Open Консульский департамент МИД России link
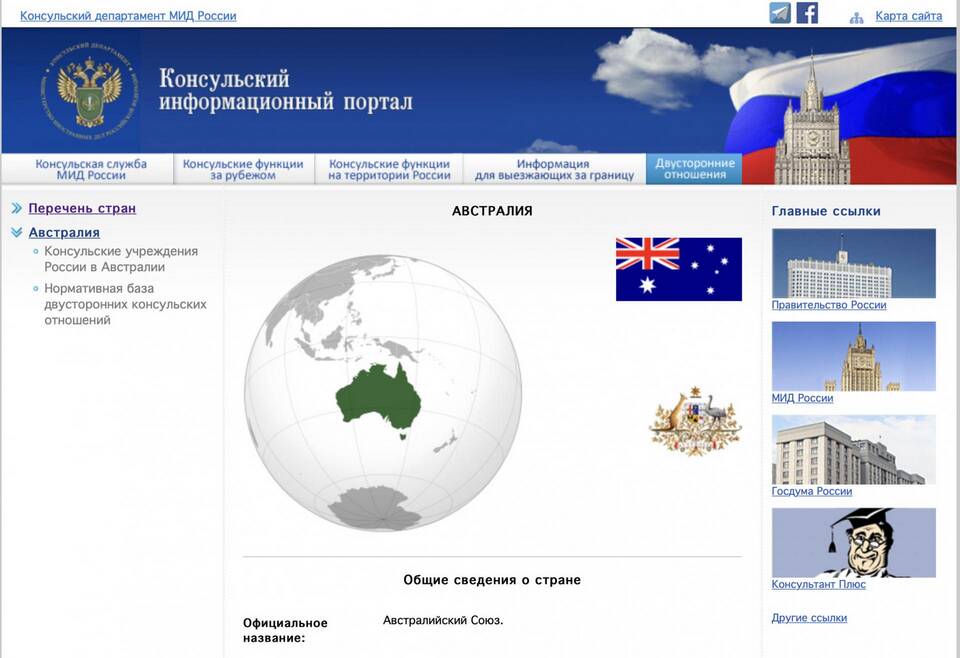960x658 pixels. 128,16
